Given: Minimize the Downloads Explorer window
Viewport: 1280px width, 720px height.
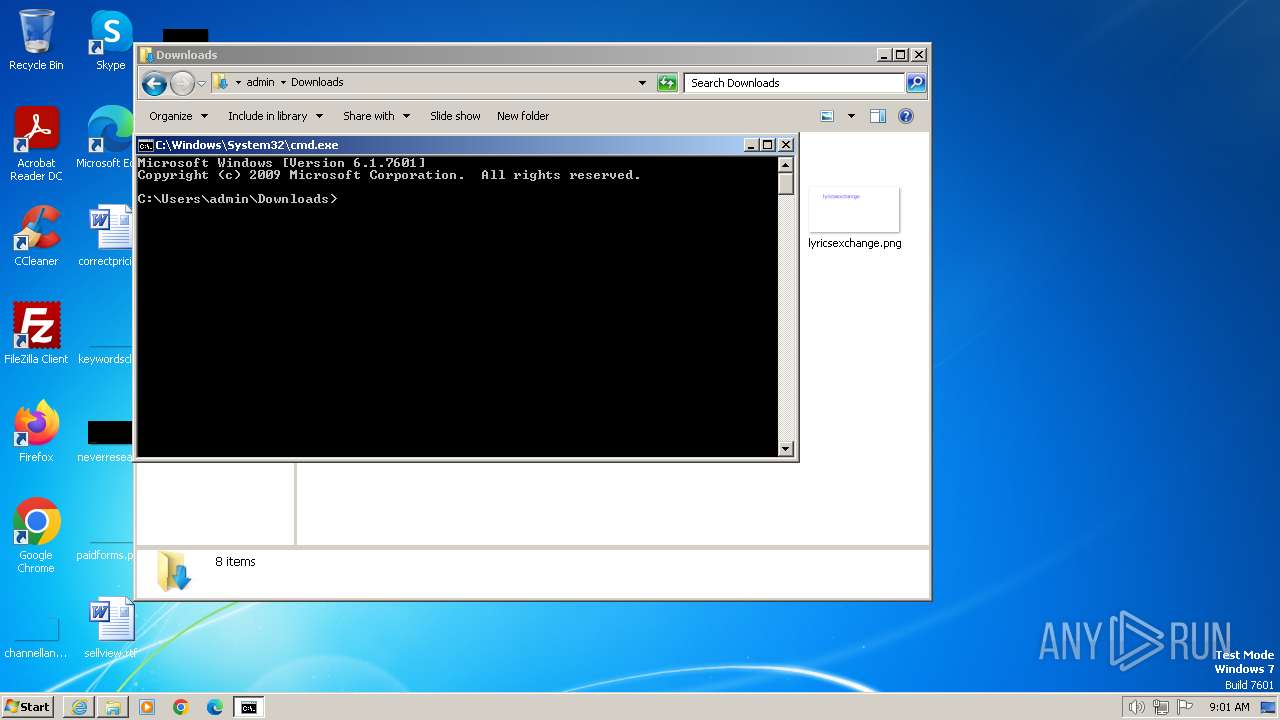Looking at the screenshot, I should coord(883,55).
